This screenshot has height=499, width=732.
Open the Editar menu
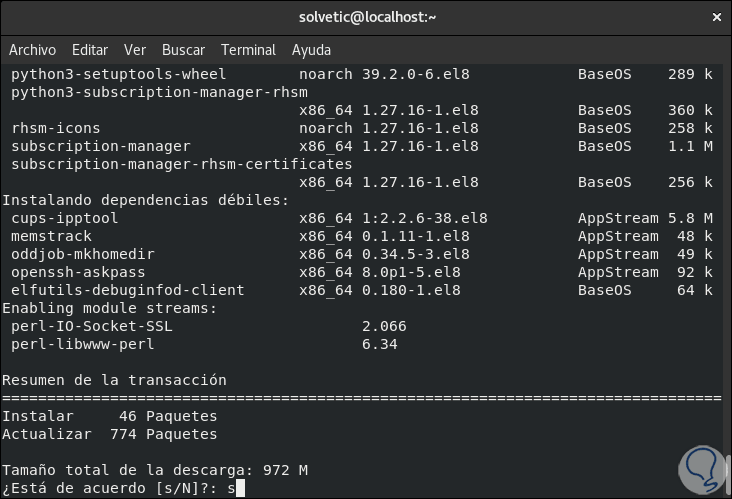[90, 50]
